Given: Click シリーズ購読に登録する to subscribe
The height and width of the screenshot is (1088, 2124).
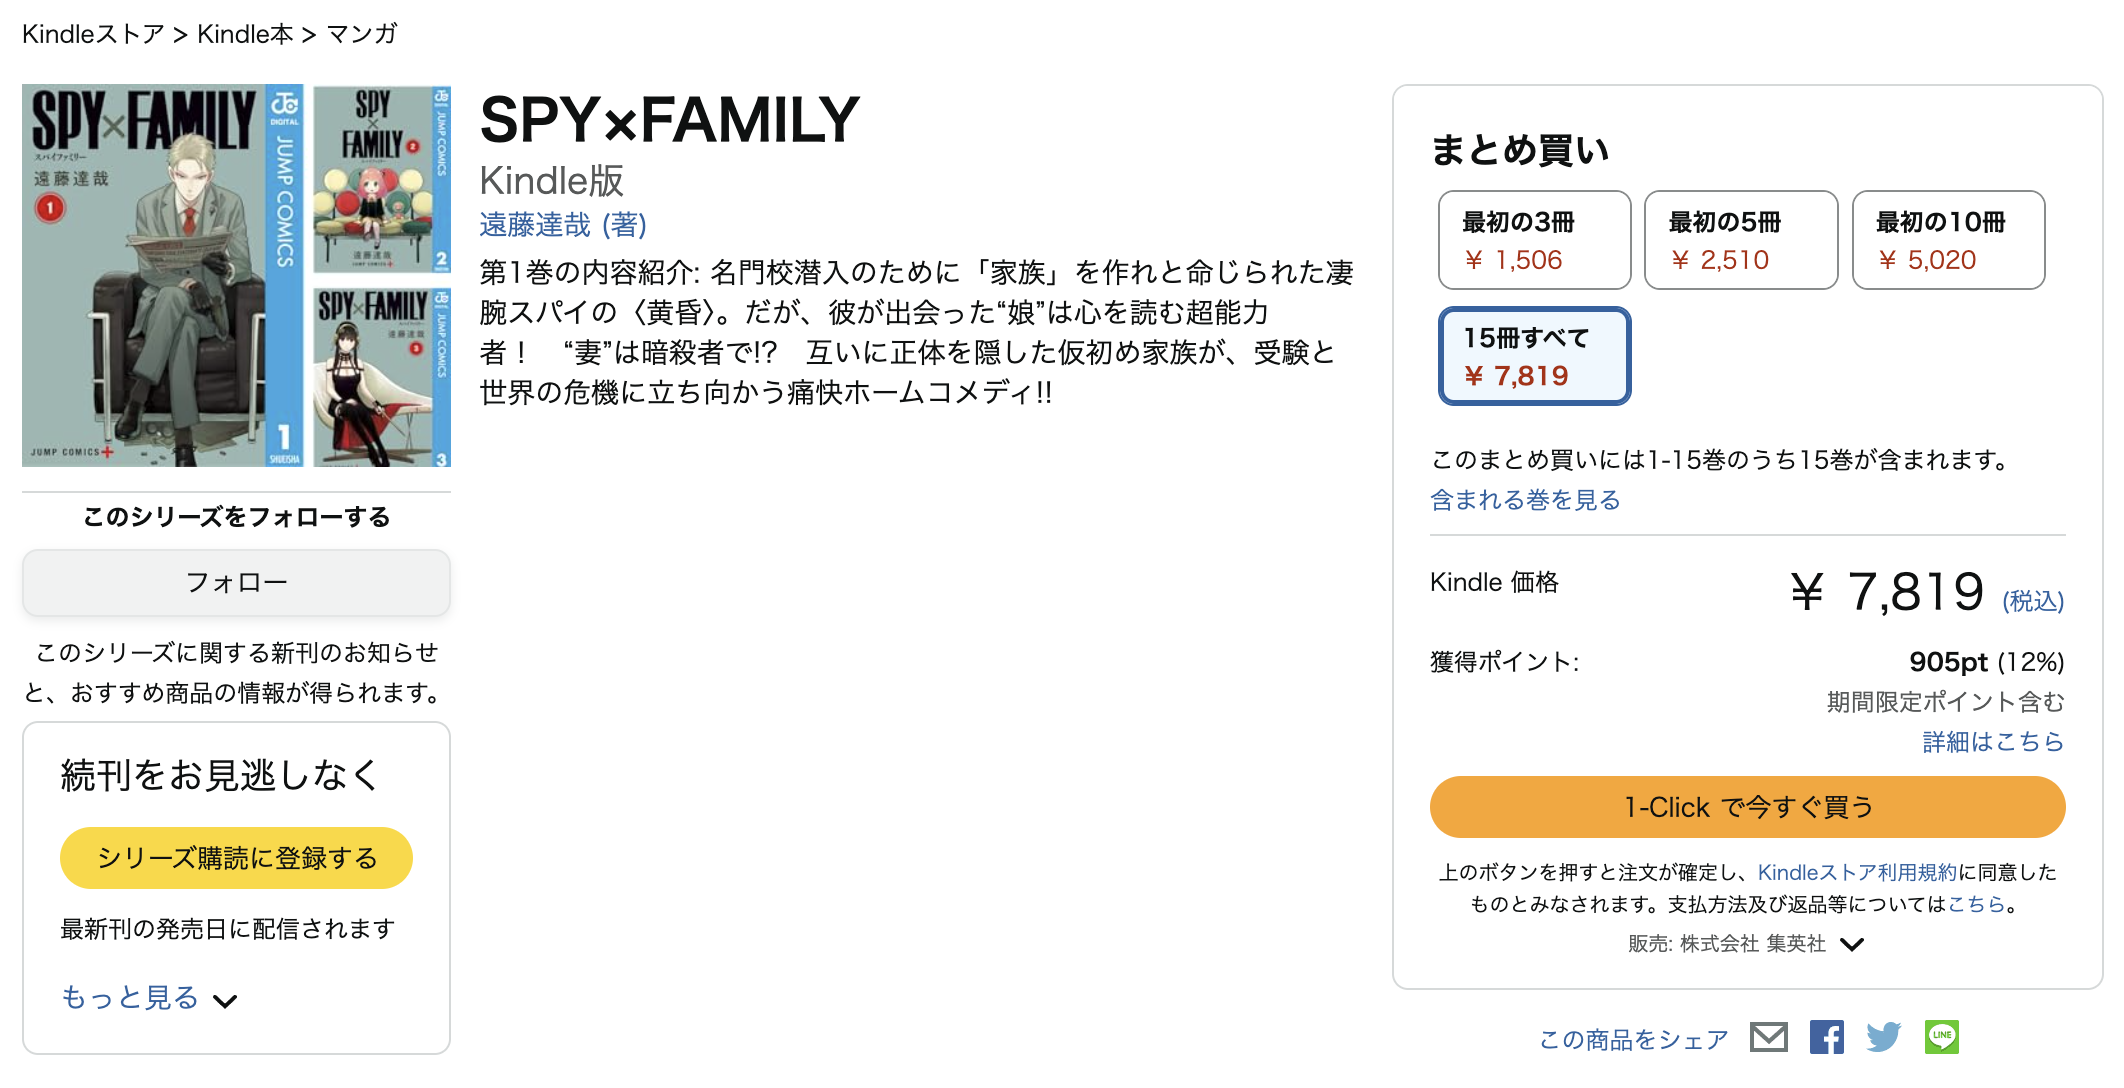Looking at the screenshot, I should click(236, 857).
